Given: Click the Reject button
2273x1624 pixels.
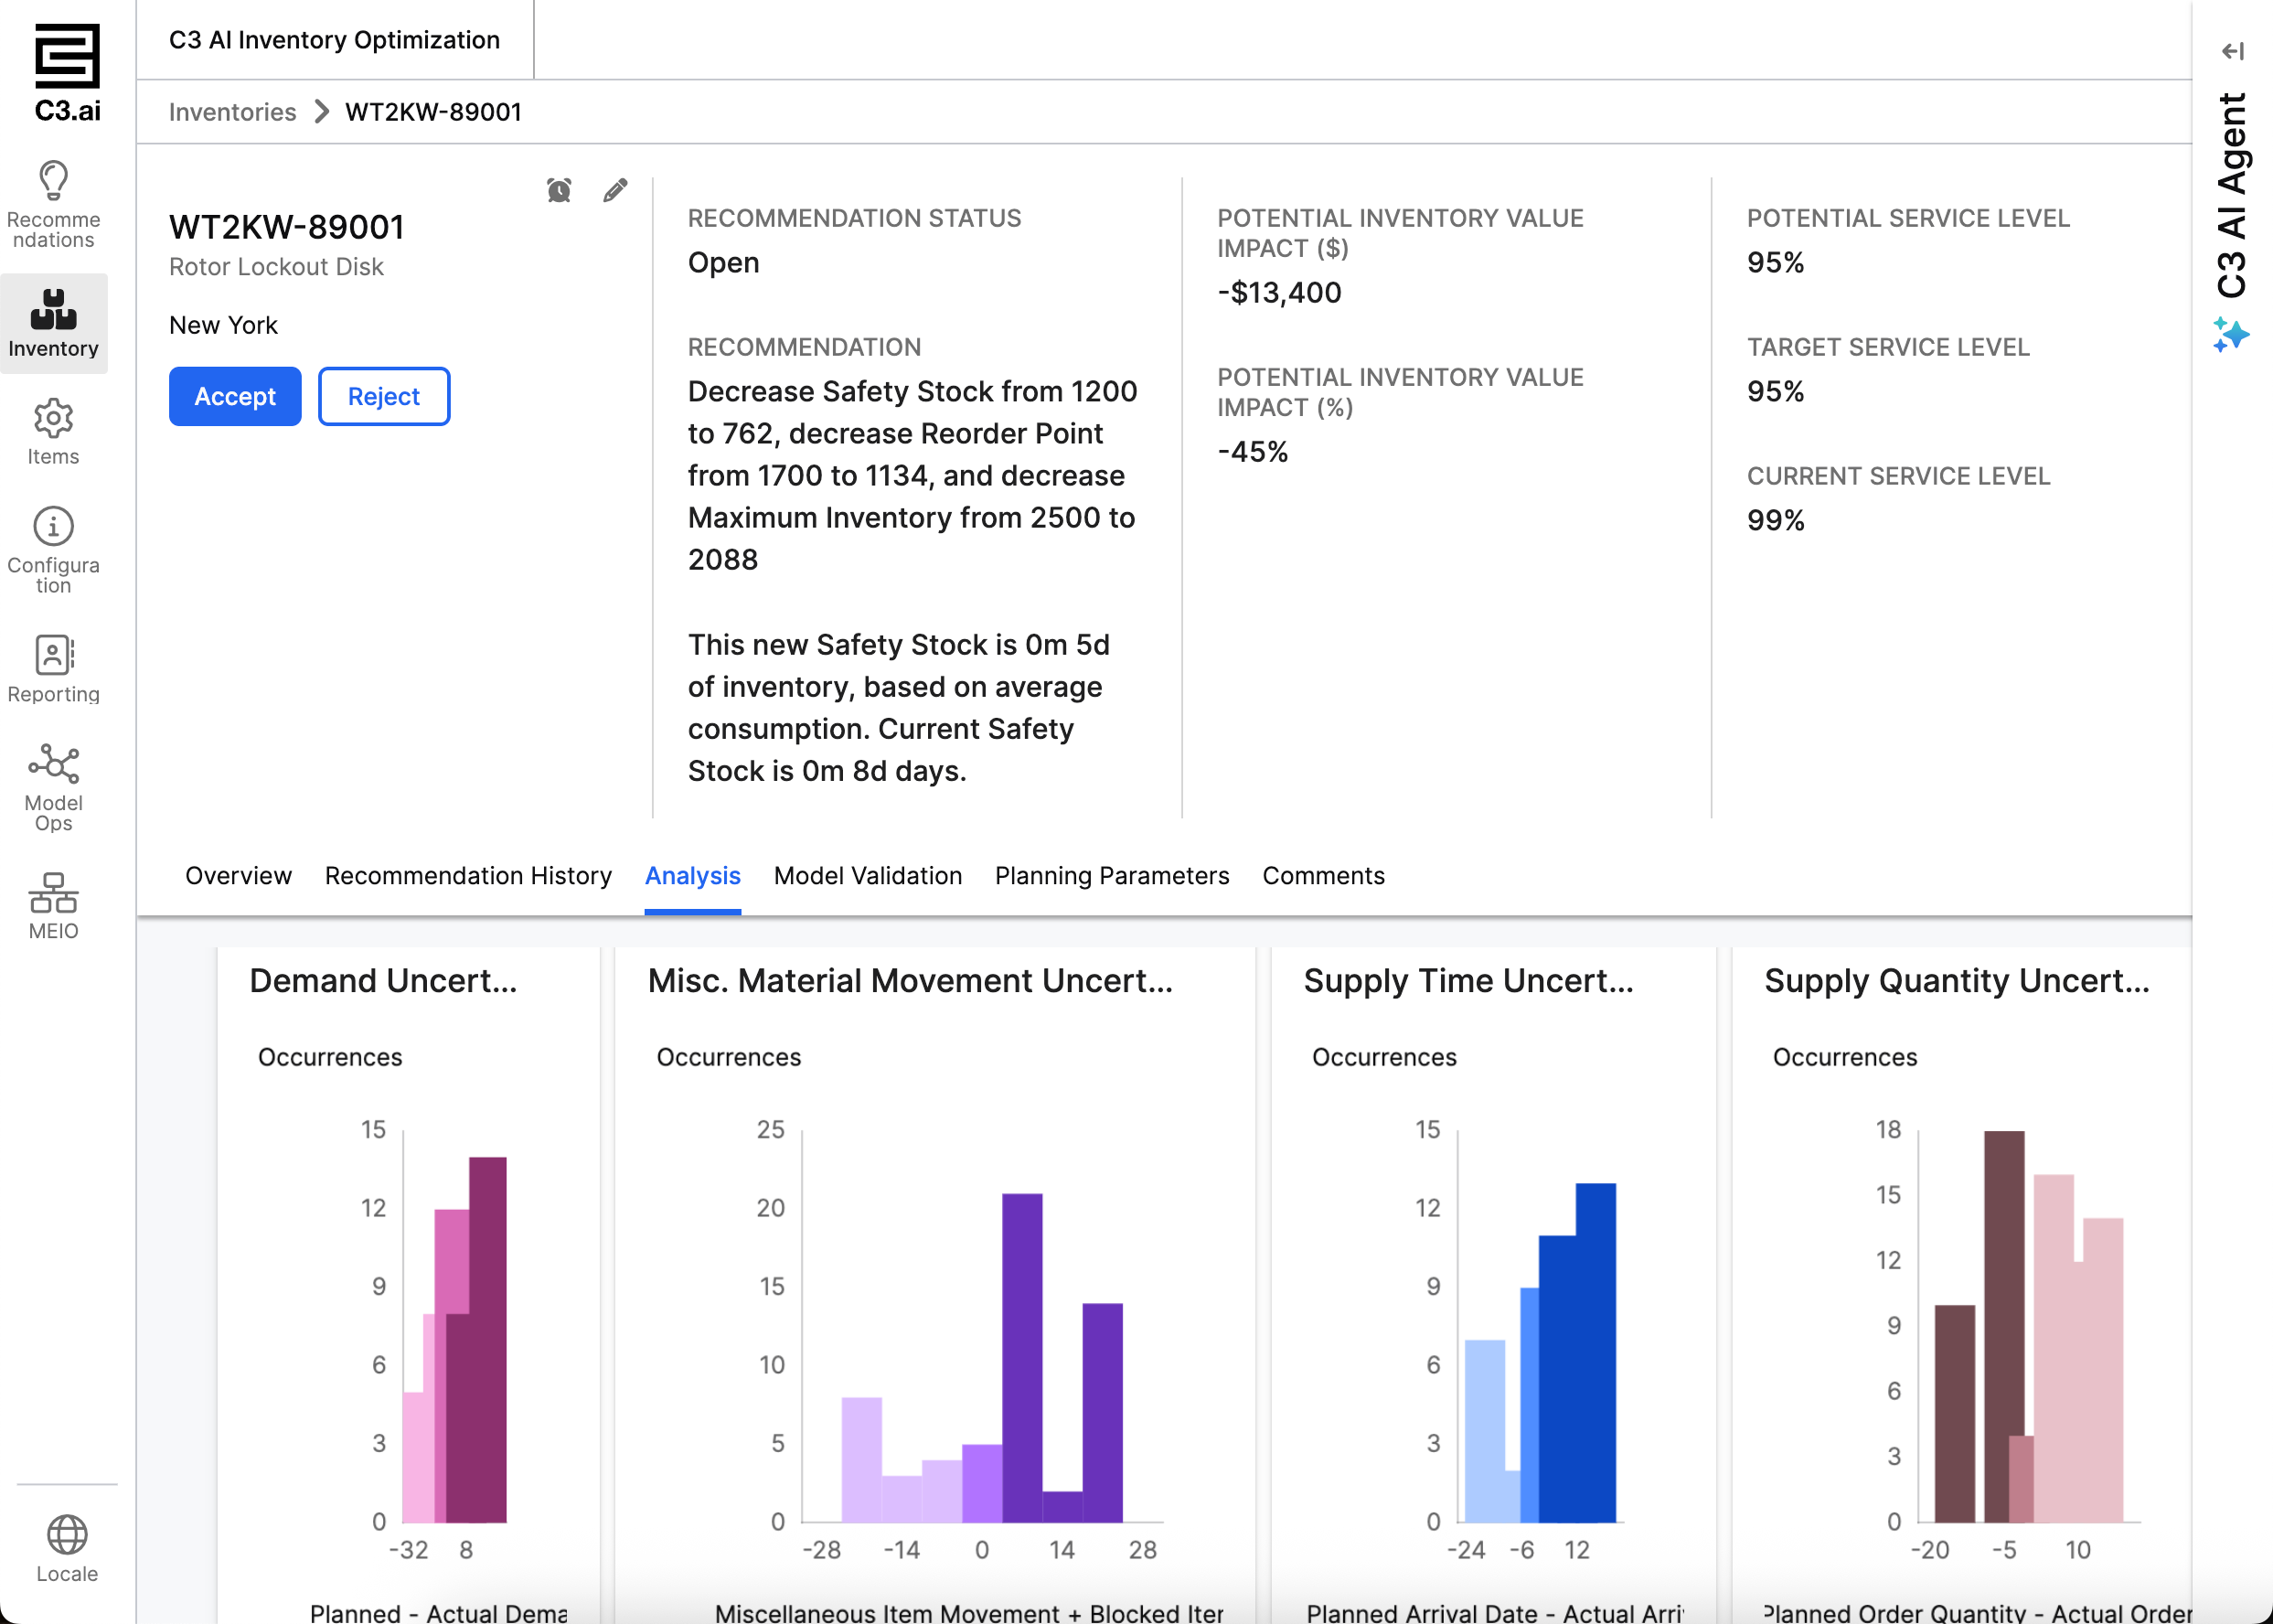Looking at the screenshot, I should [383, 396].
